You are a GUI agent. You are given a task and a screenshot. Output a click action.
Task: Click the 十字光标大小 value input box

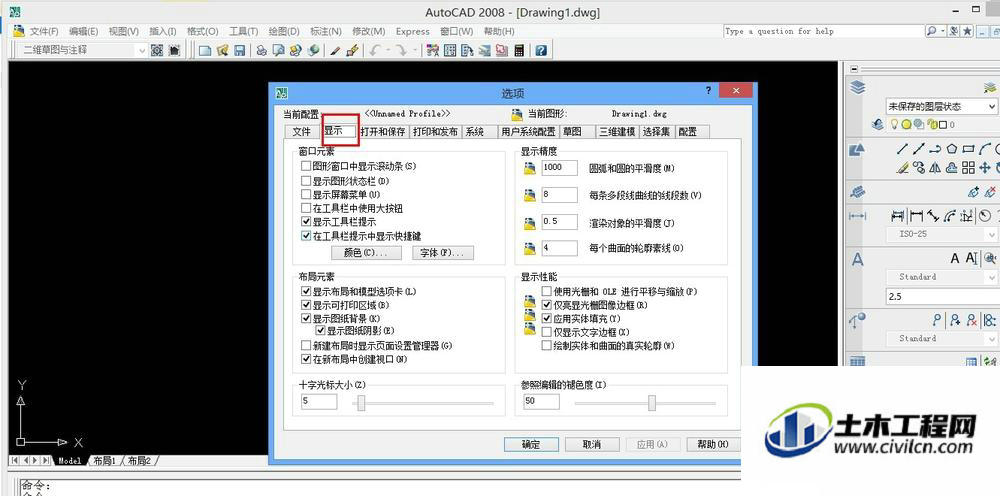(319, 402)
